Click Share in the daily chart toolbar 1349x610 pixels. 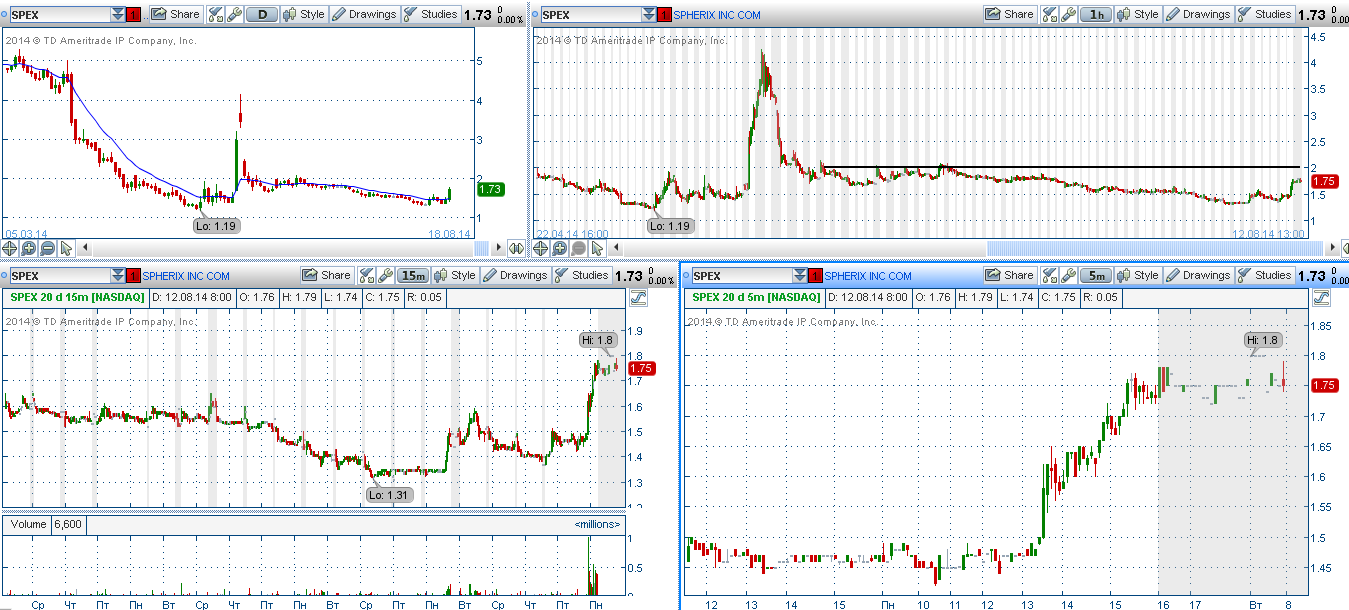click(x=176, y=15)
